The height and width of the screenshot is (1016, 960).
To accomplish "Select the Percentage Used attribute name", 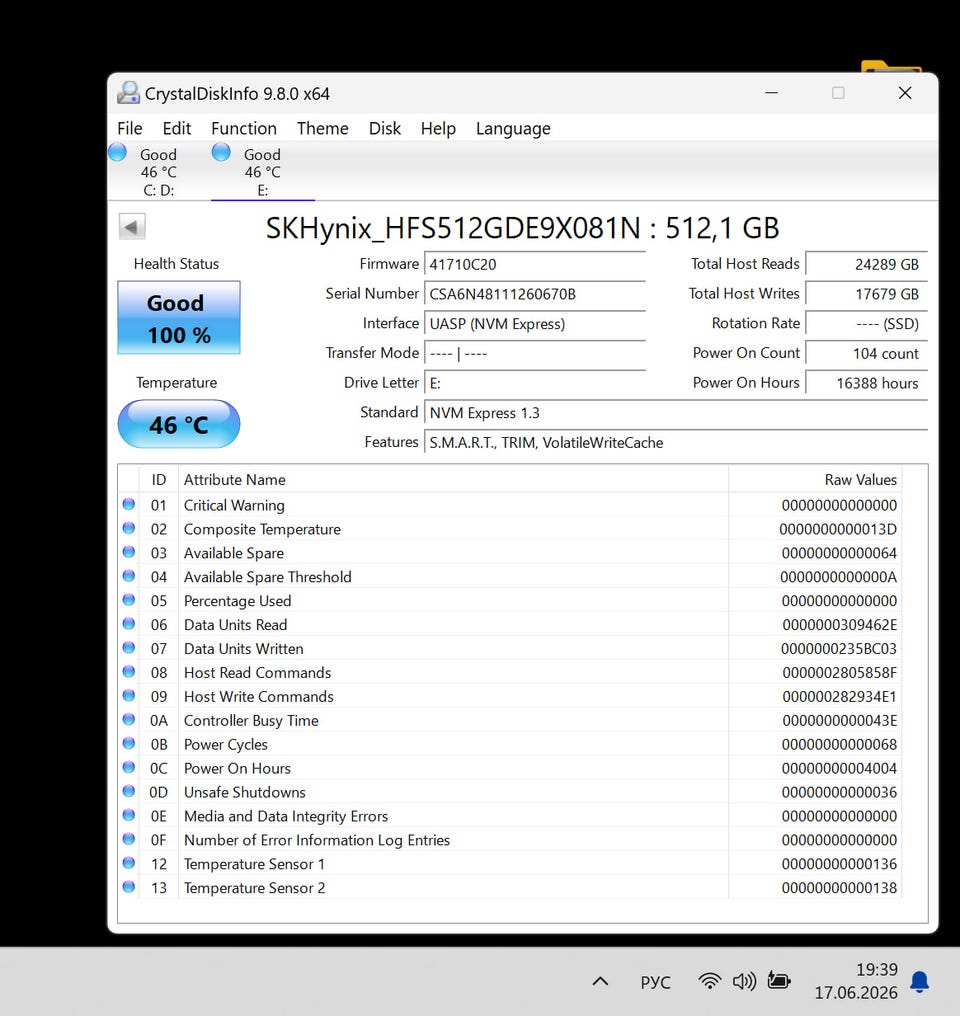I will click(237, 601).
